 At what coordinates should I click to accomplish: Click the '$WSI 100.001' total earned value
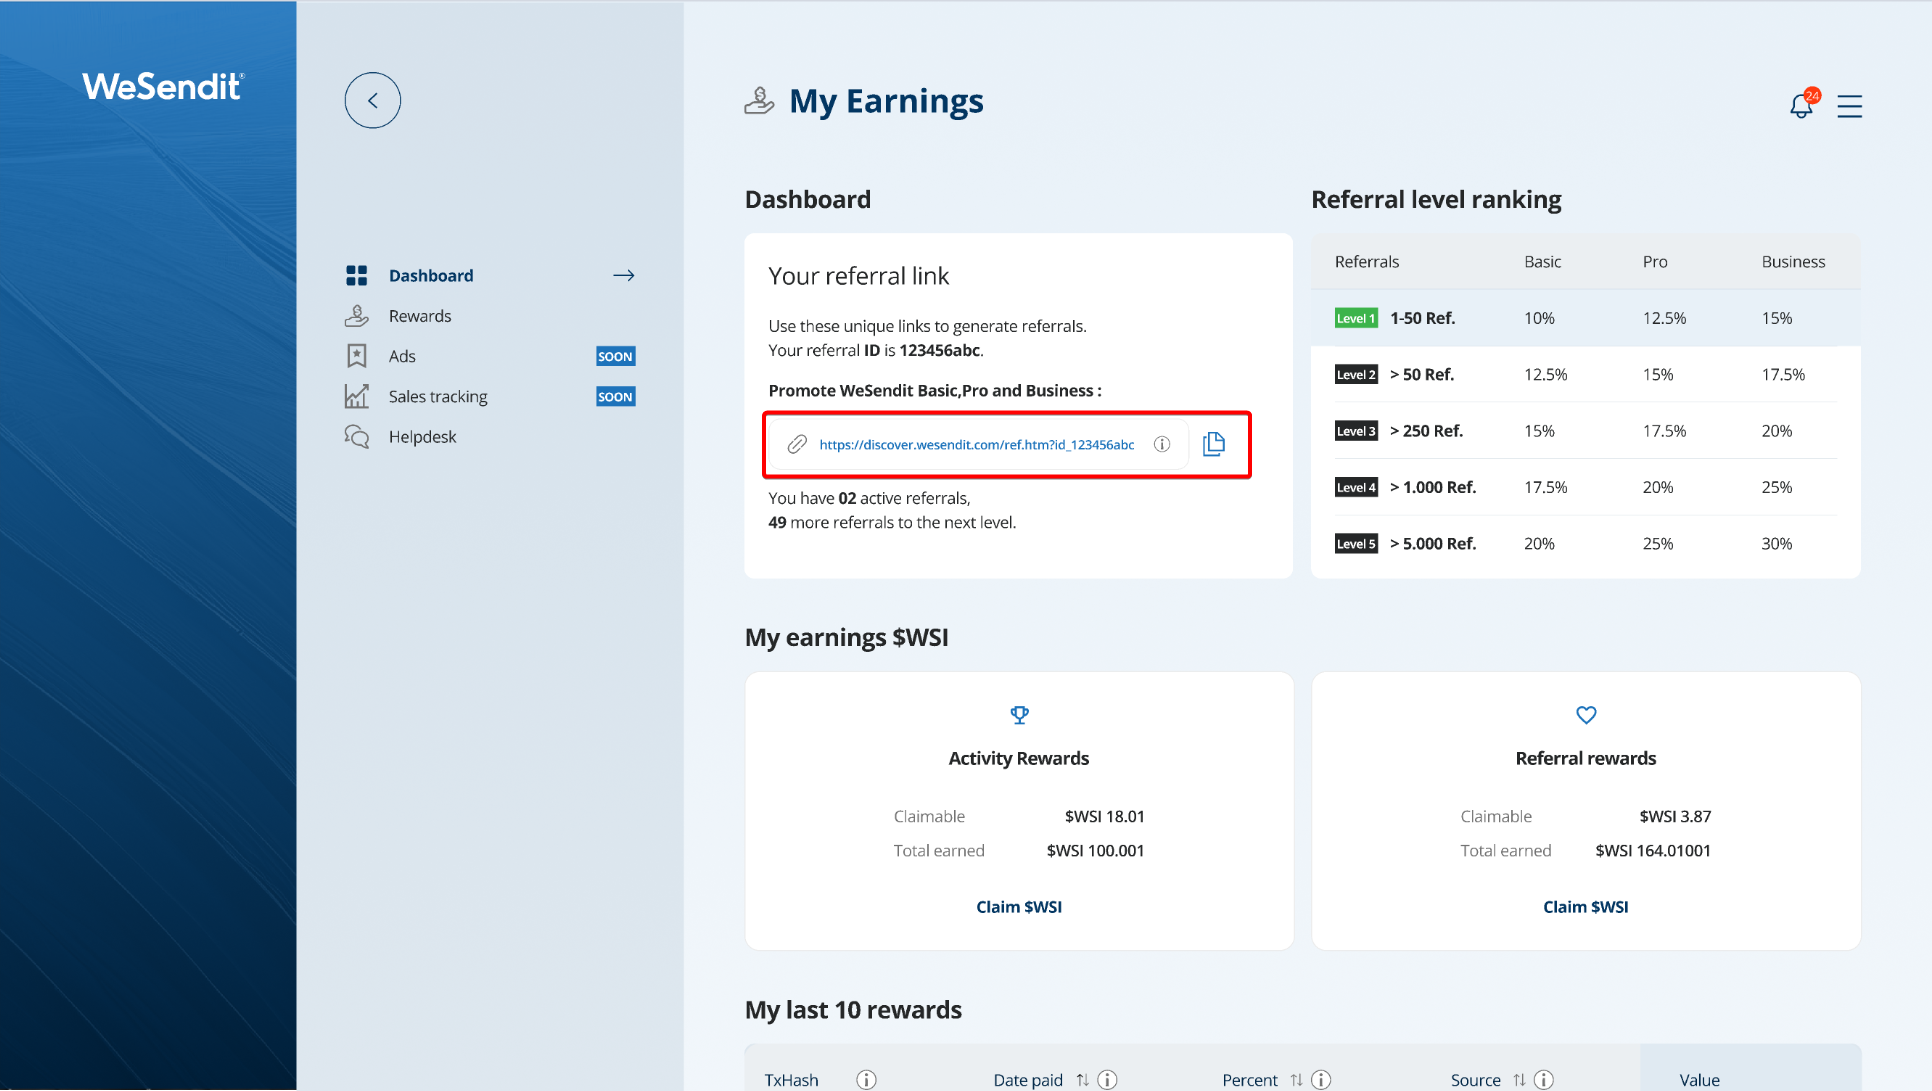pos(1095,851)
